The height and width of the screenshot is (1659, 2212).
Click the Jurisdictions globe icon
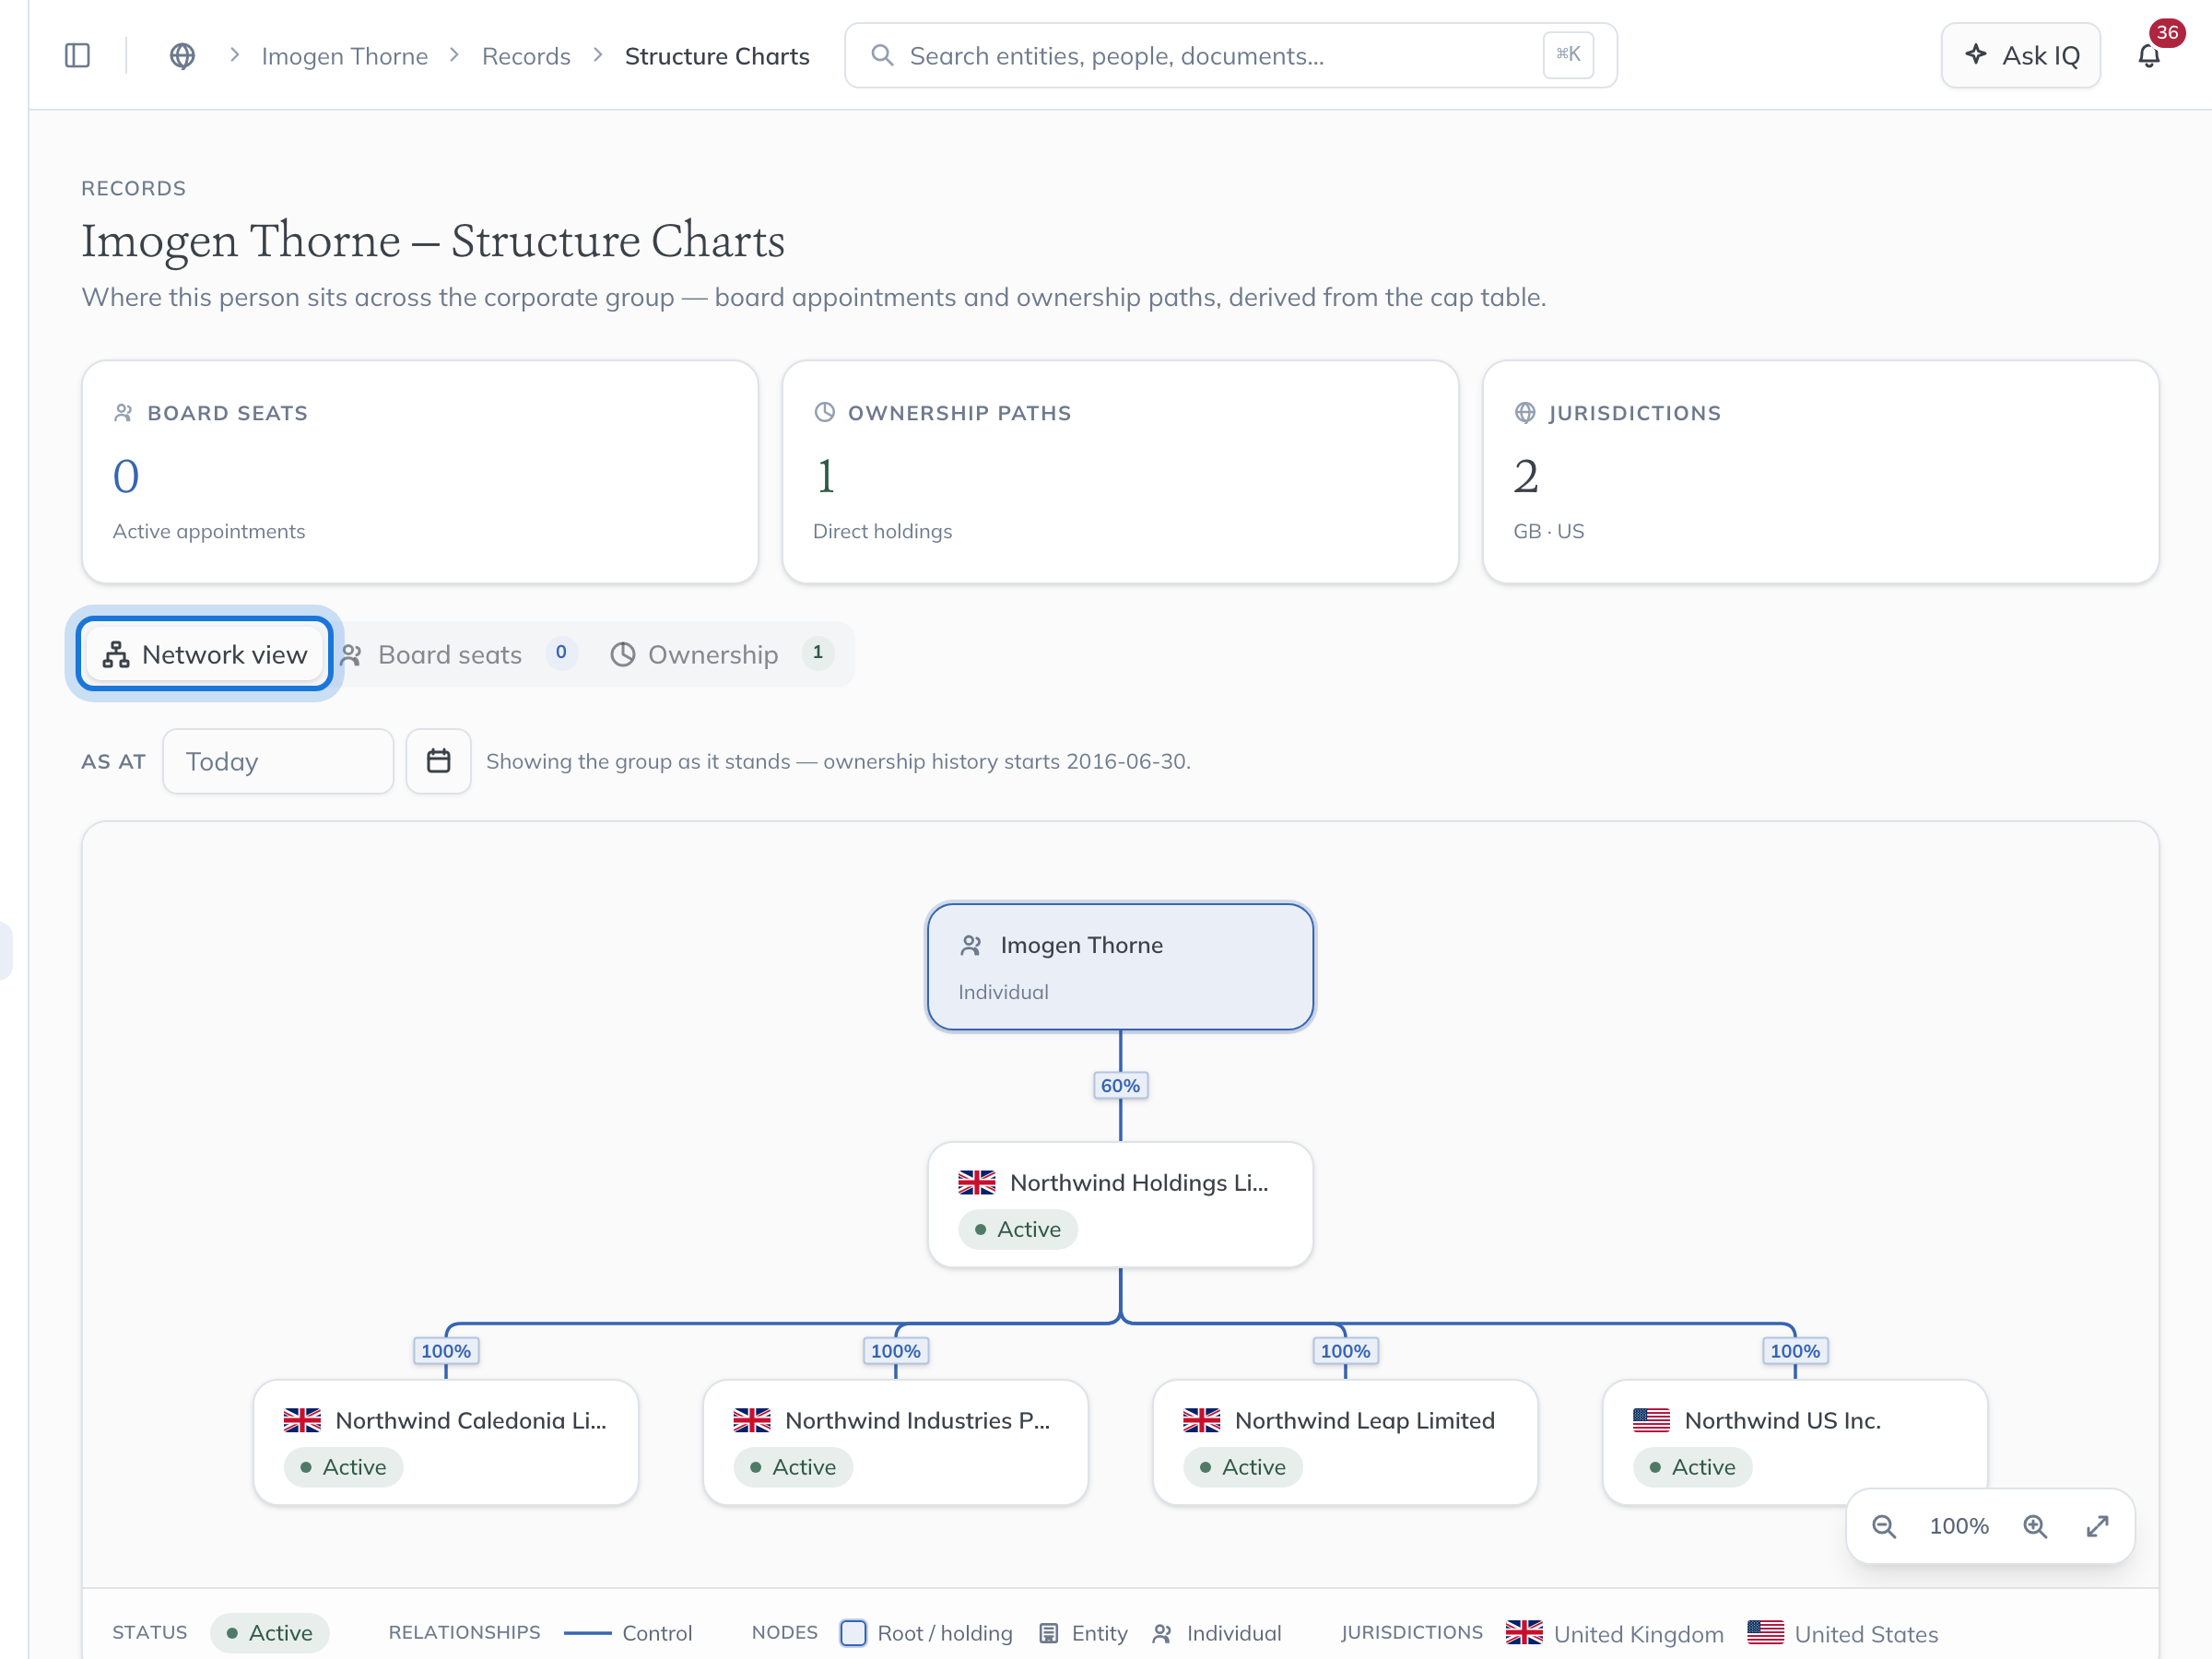point(1525,412)
